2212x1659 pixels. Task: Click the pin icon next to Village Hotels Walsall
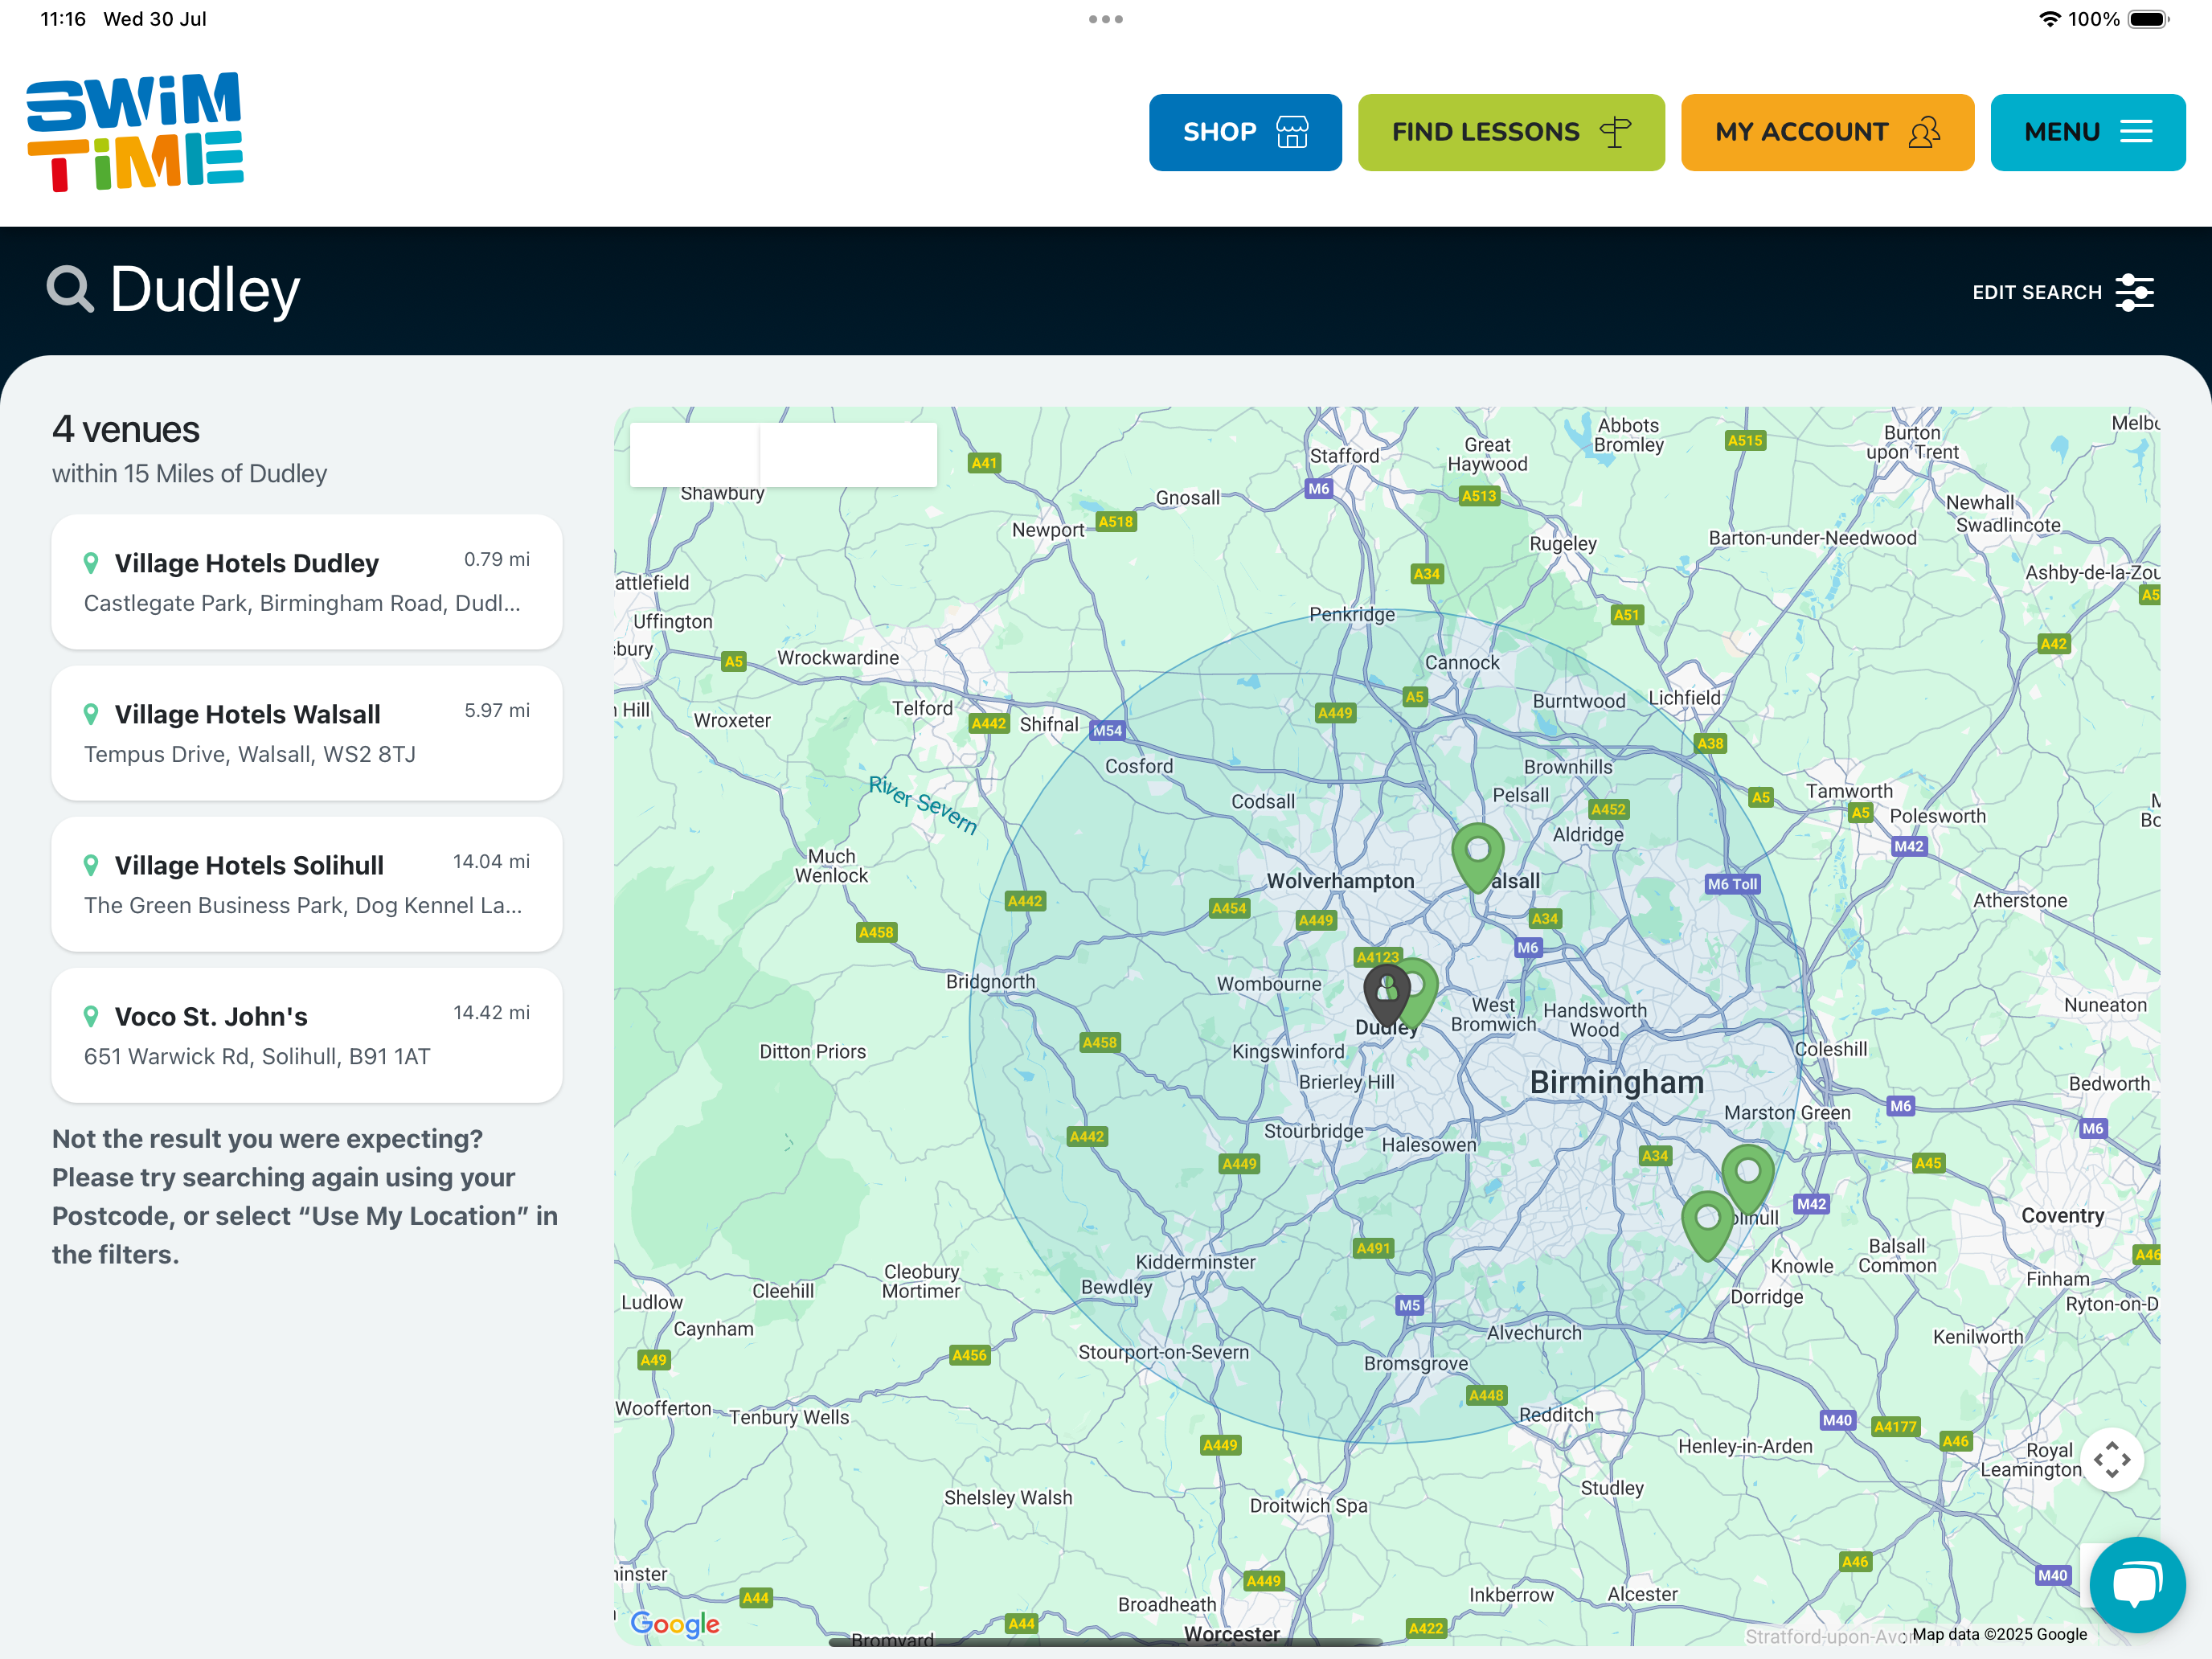pos(91,714)
